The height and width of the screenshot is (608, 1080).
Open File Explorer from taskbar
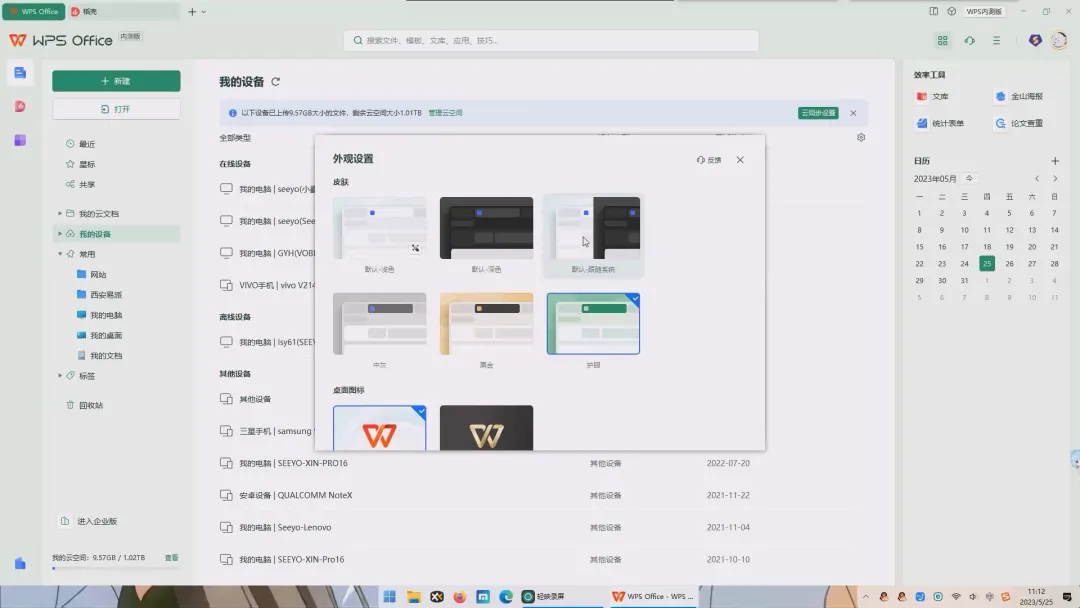[x=413, y=596]
